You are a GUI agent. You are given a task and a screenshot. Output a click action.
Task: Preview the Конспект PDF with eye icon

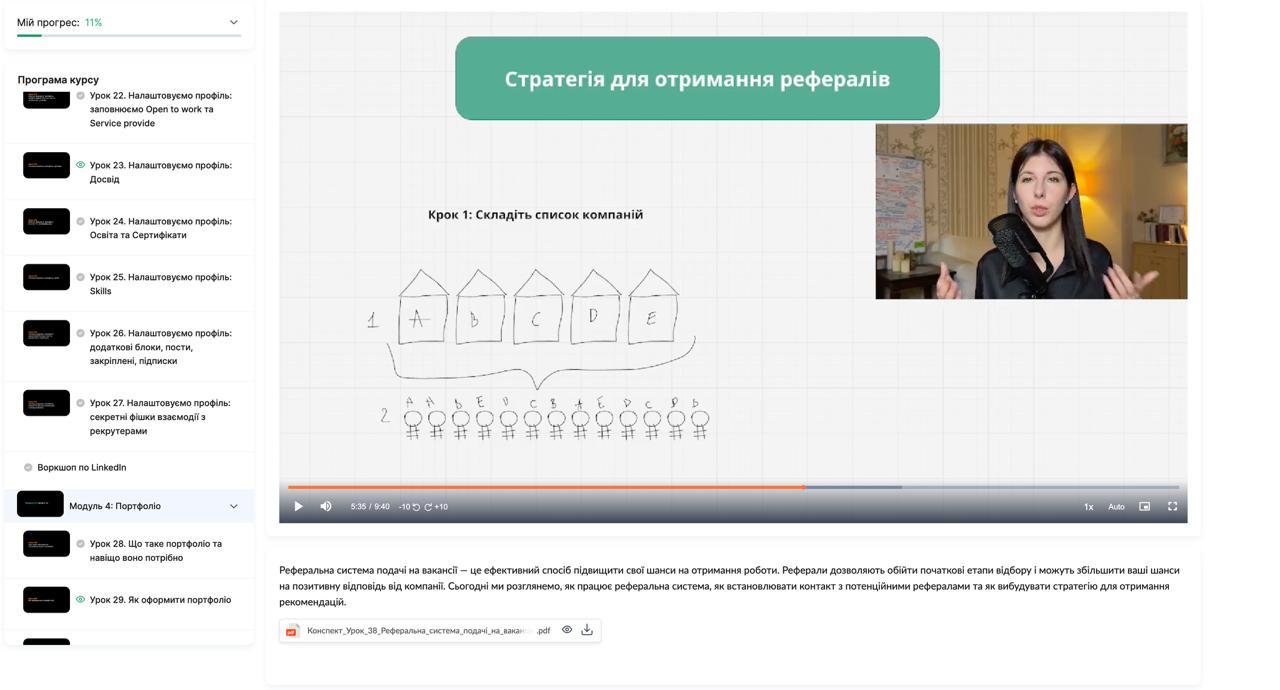coord(567,630)
